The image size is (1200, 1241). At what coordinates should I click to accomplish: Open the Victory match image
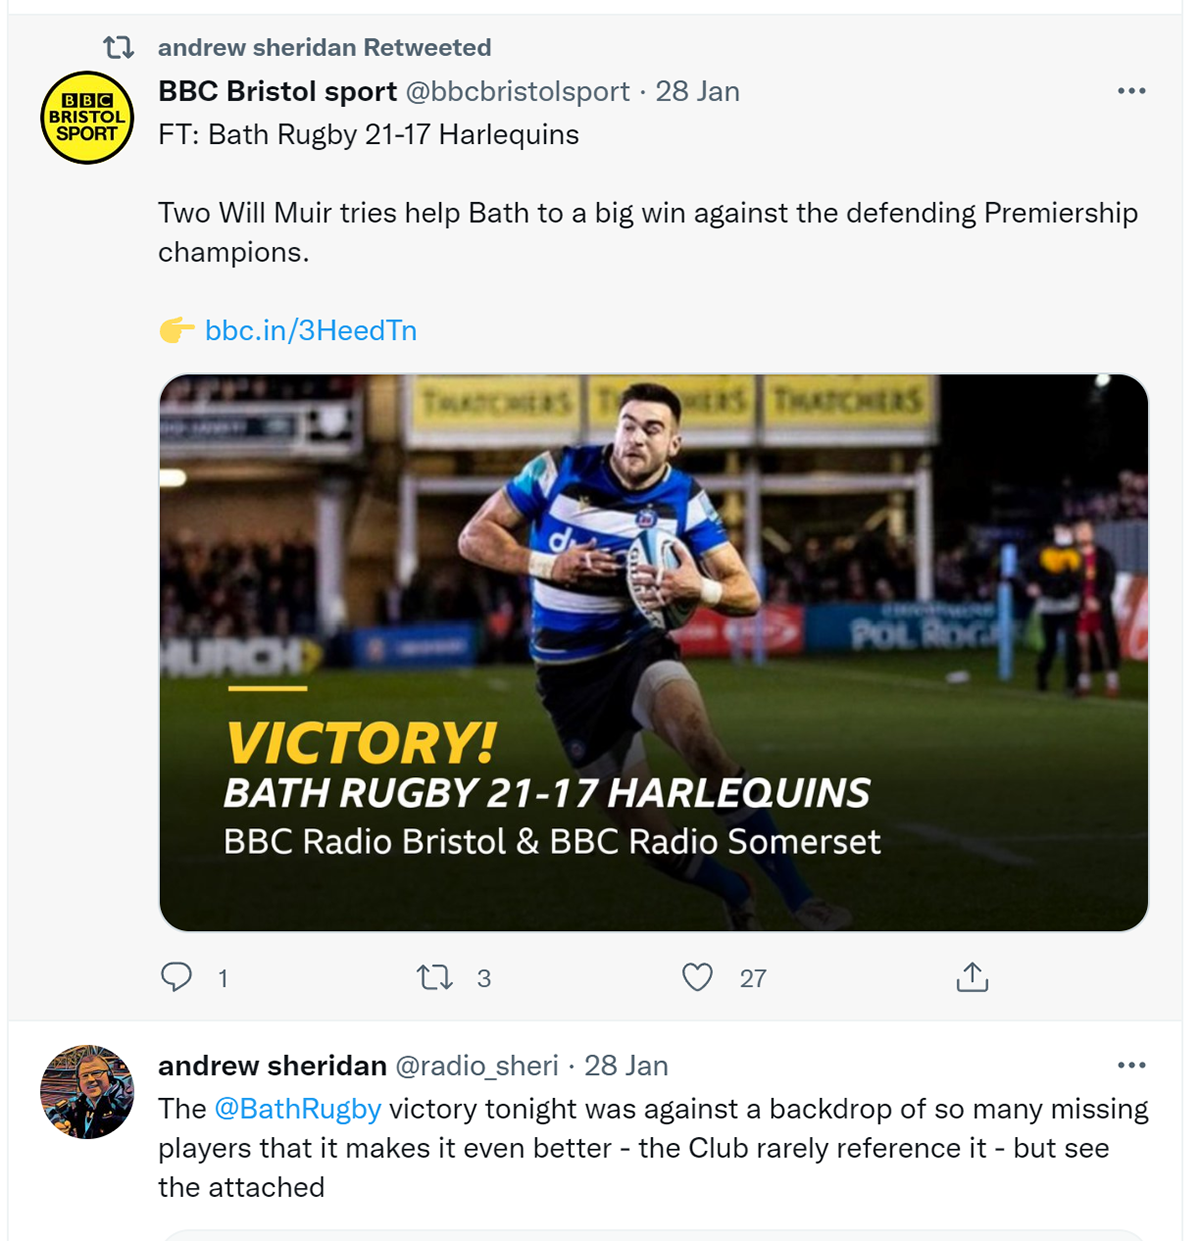pyautogui.click(x=653, y=652)
